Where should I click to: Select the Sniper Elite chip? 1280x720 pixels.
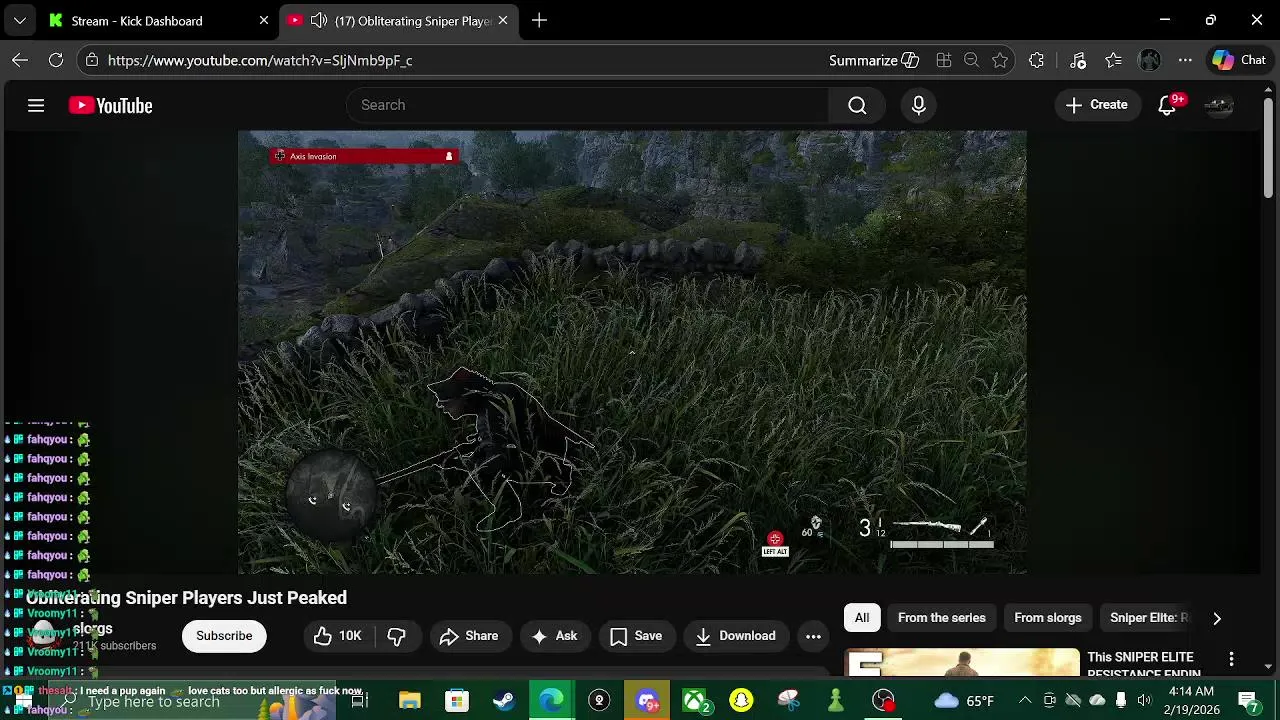pyautogui.click(x=1149, y=618)
